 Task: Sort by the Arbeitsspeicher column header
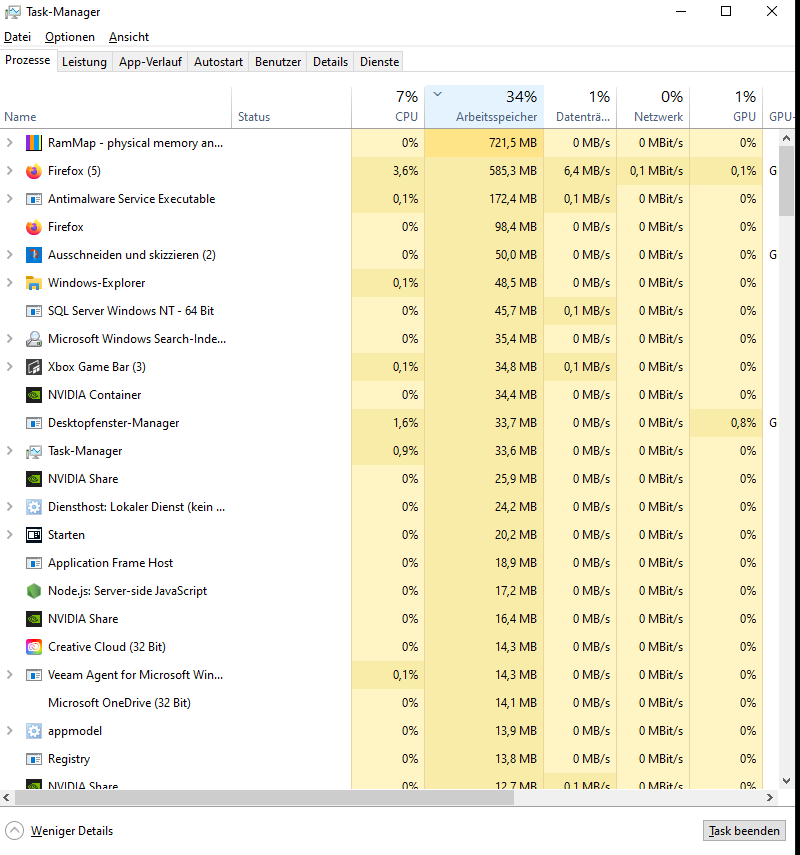pyautogui.click(x=484, y=107)
